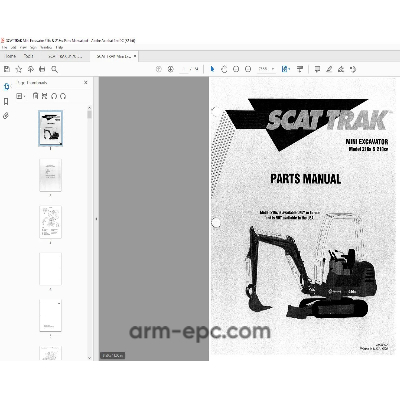Open the File menu
Viewport: 400px width, 400px height.
tap(4, 48)
